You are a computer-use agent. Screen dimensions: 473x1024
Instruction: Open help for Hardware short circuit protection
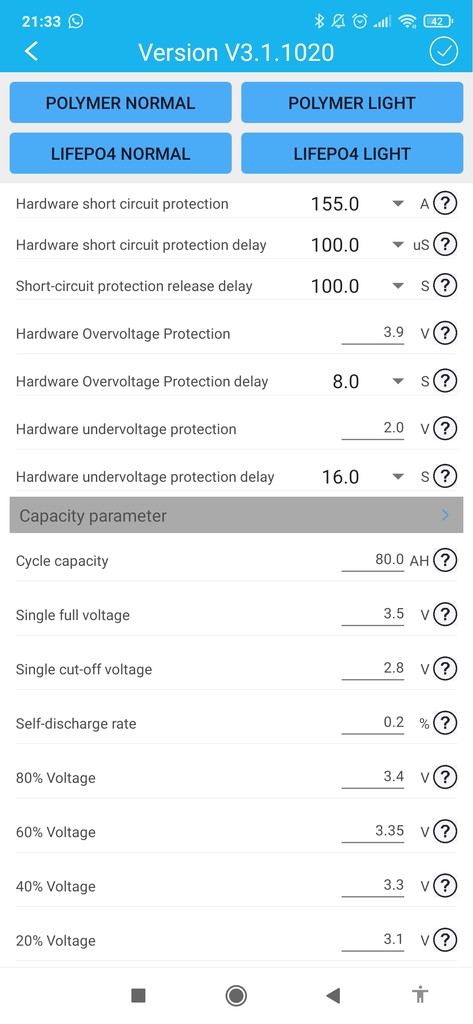click(x=445, y=204)
